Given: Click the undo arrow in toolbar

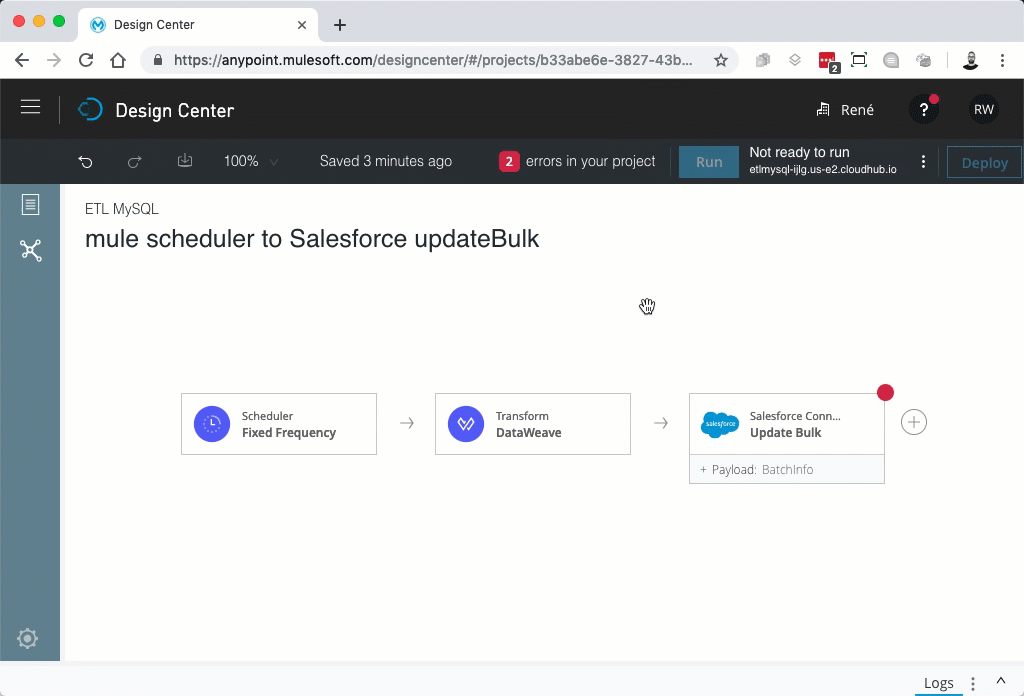Looking at the screenshot, I should 86,161.
